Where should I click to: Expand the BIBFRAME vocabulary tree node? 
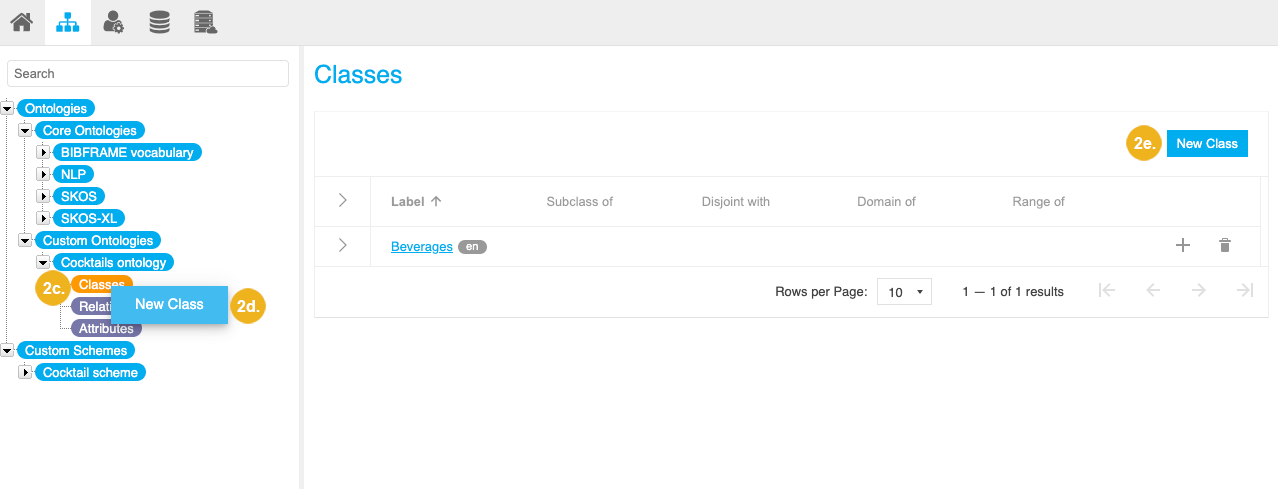point(43,152)
